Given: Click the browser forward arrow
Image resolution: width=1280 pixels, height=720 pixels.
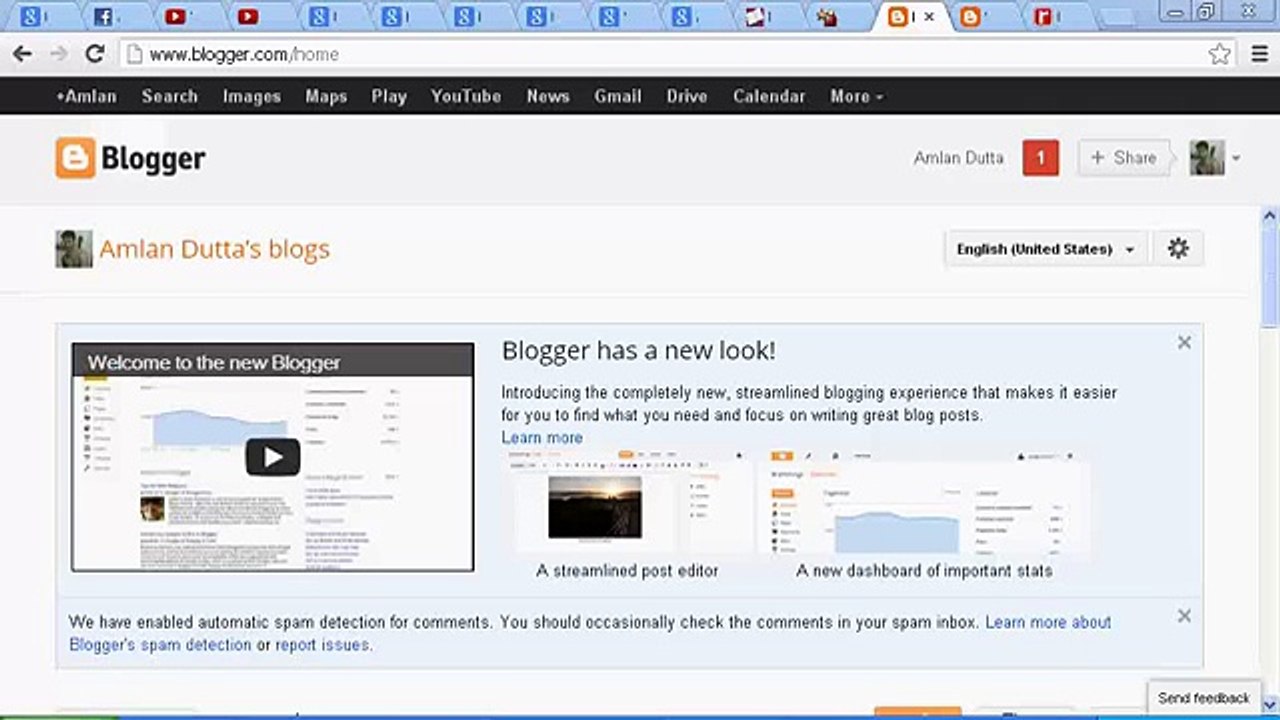Looking at the screenshot, I should coord(59,54).
